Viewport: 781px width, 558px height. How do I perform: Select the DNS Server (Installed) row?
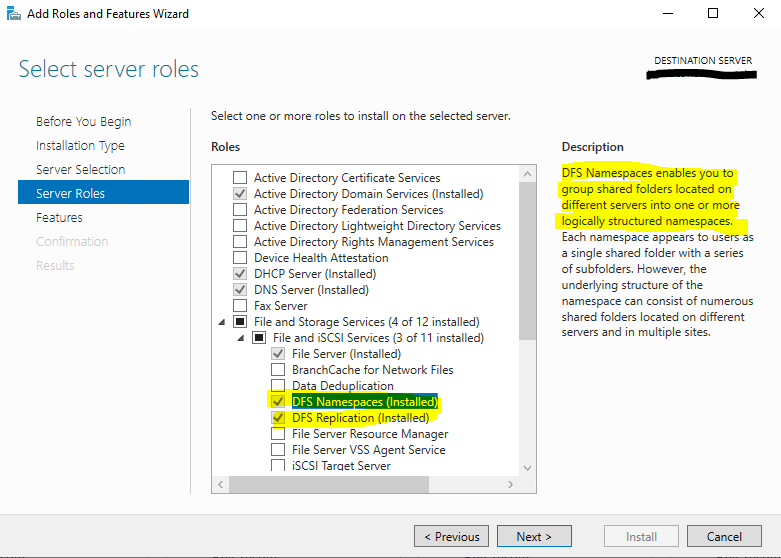(x=311, y=289)
